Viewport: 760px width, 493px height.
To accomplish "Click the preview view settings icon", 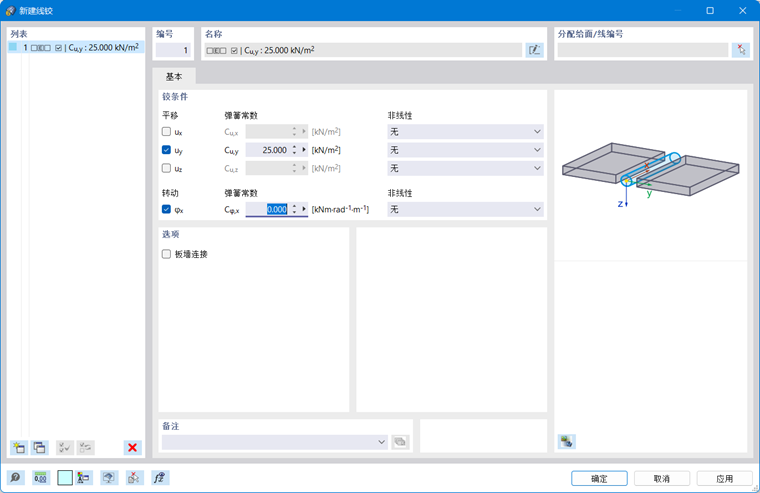I will (x=567, y=442).
